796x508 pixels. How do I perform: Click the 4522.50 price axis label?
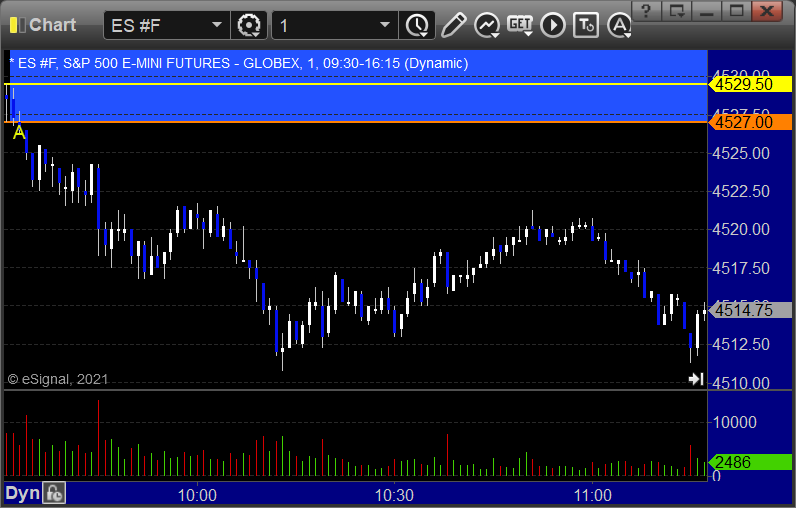coord(741,191)
